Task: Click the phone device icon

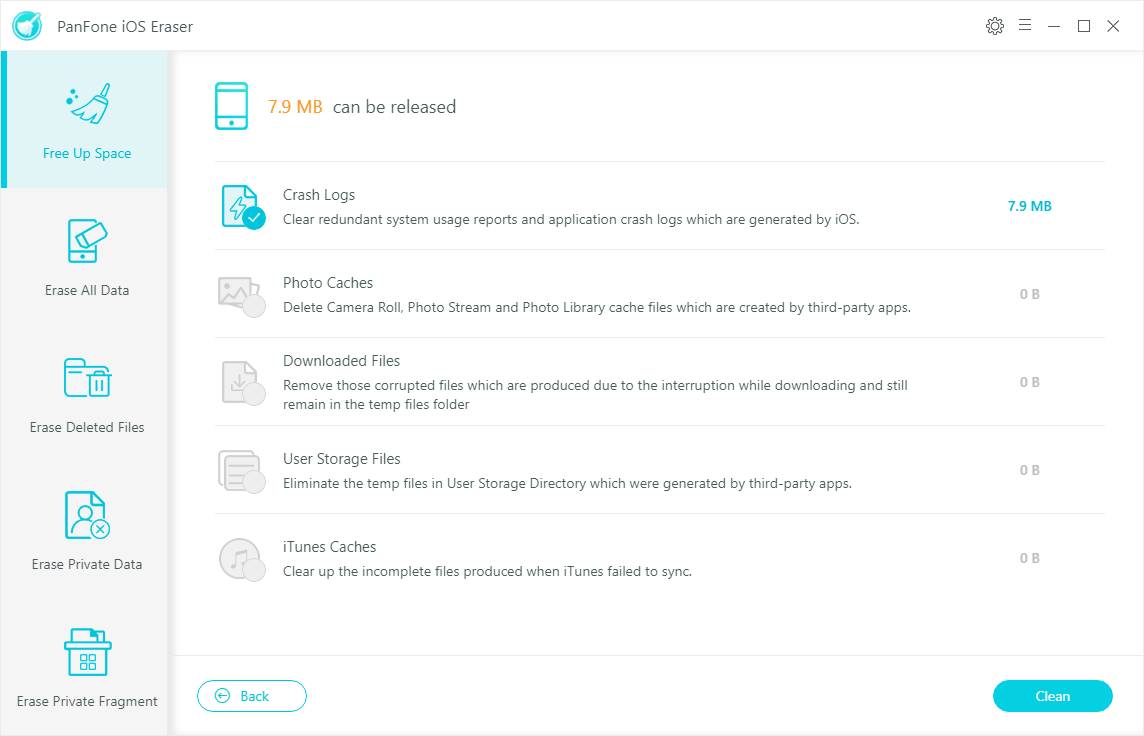Action: (231, 106)
